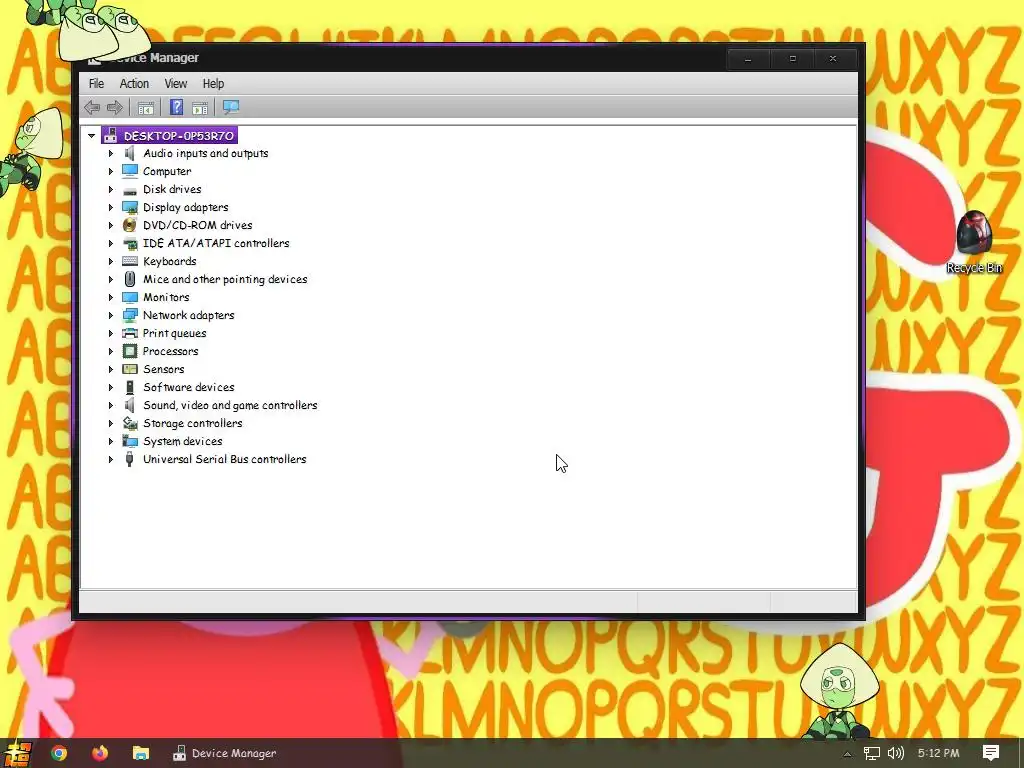Click the Forward arrow toolbar icon
Viewport: 1024px width, 768px height.
(x=114, y=107)
